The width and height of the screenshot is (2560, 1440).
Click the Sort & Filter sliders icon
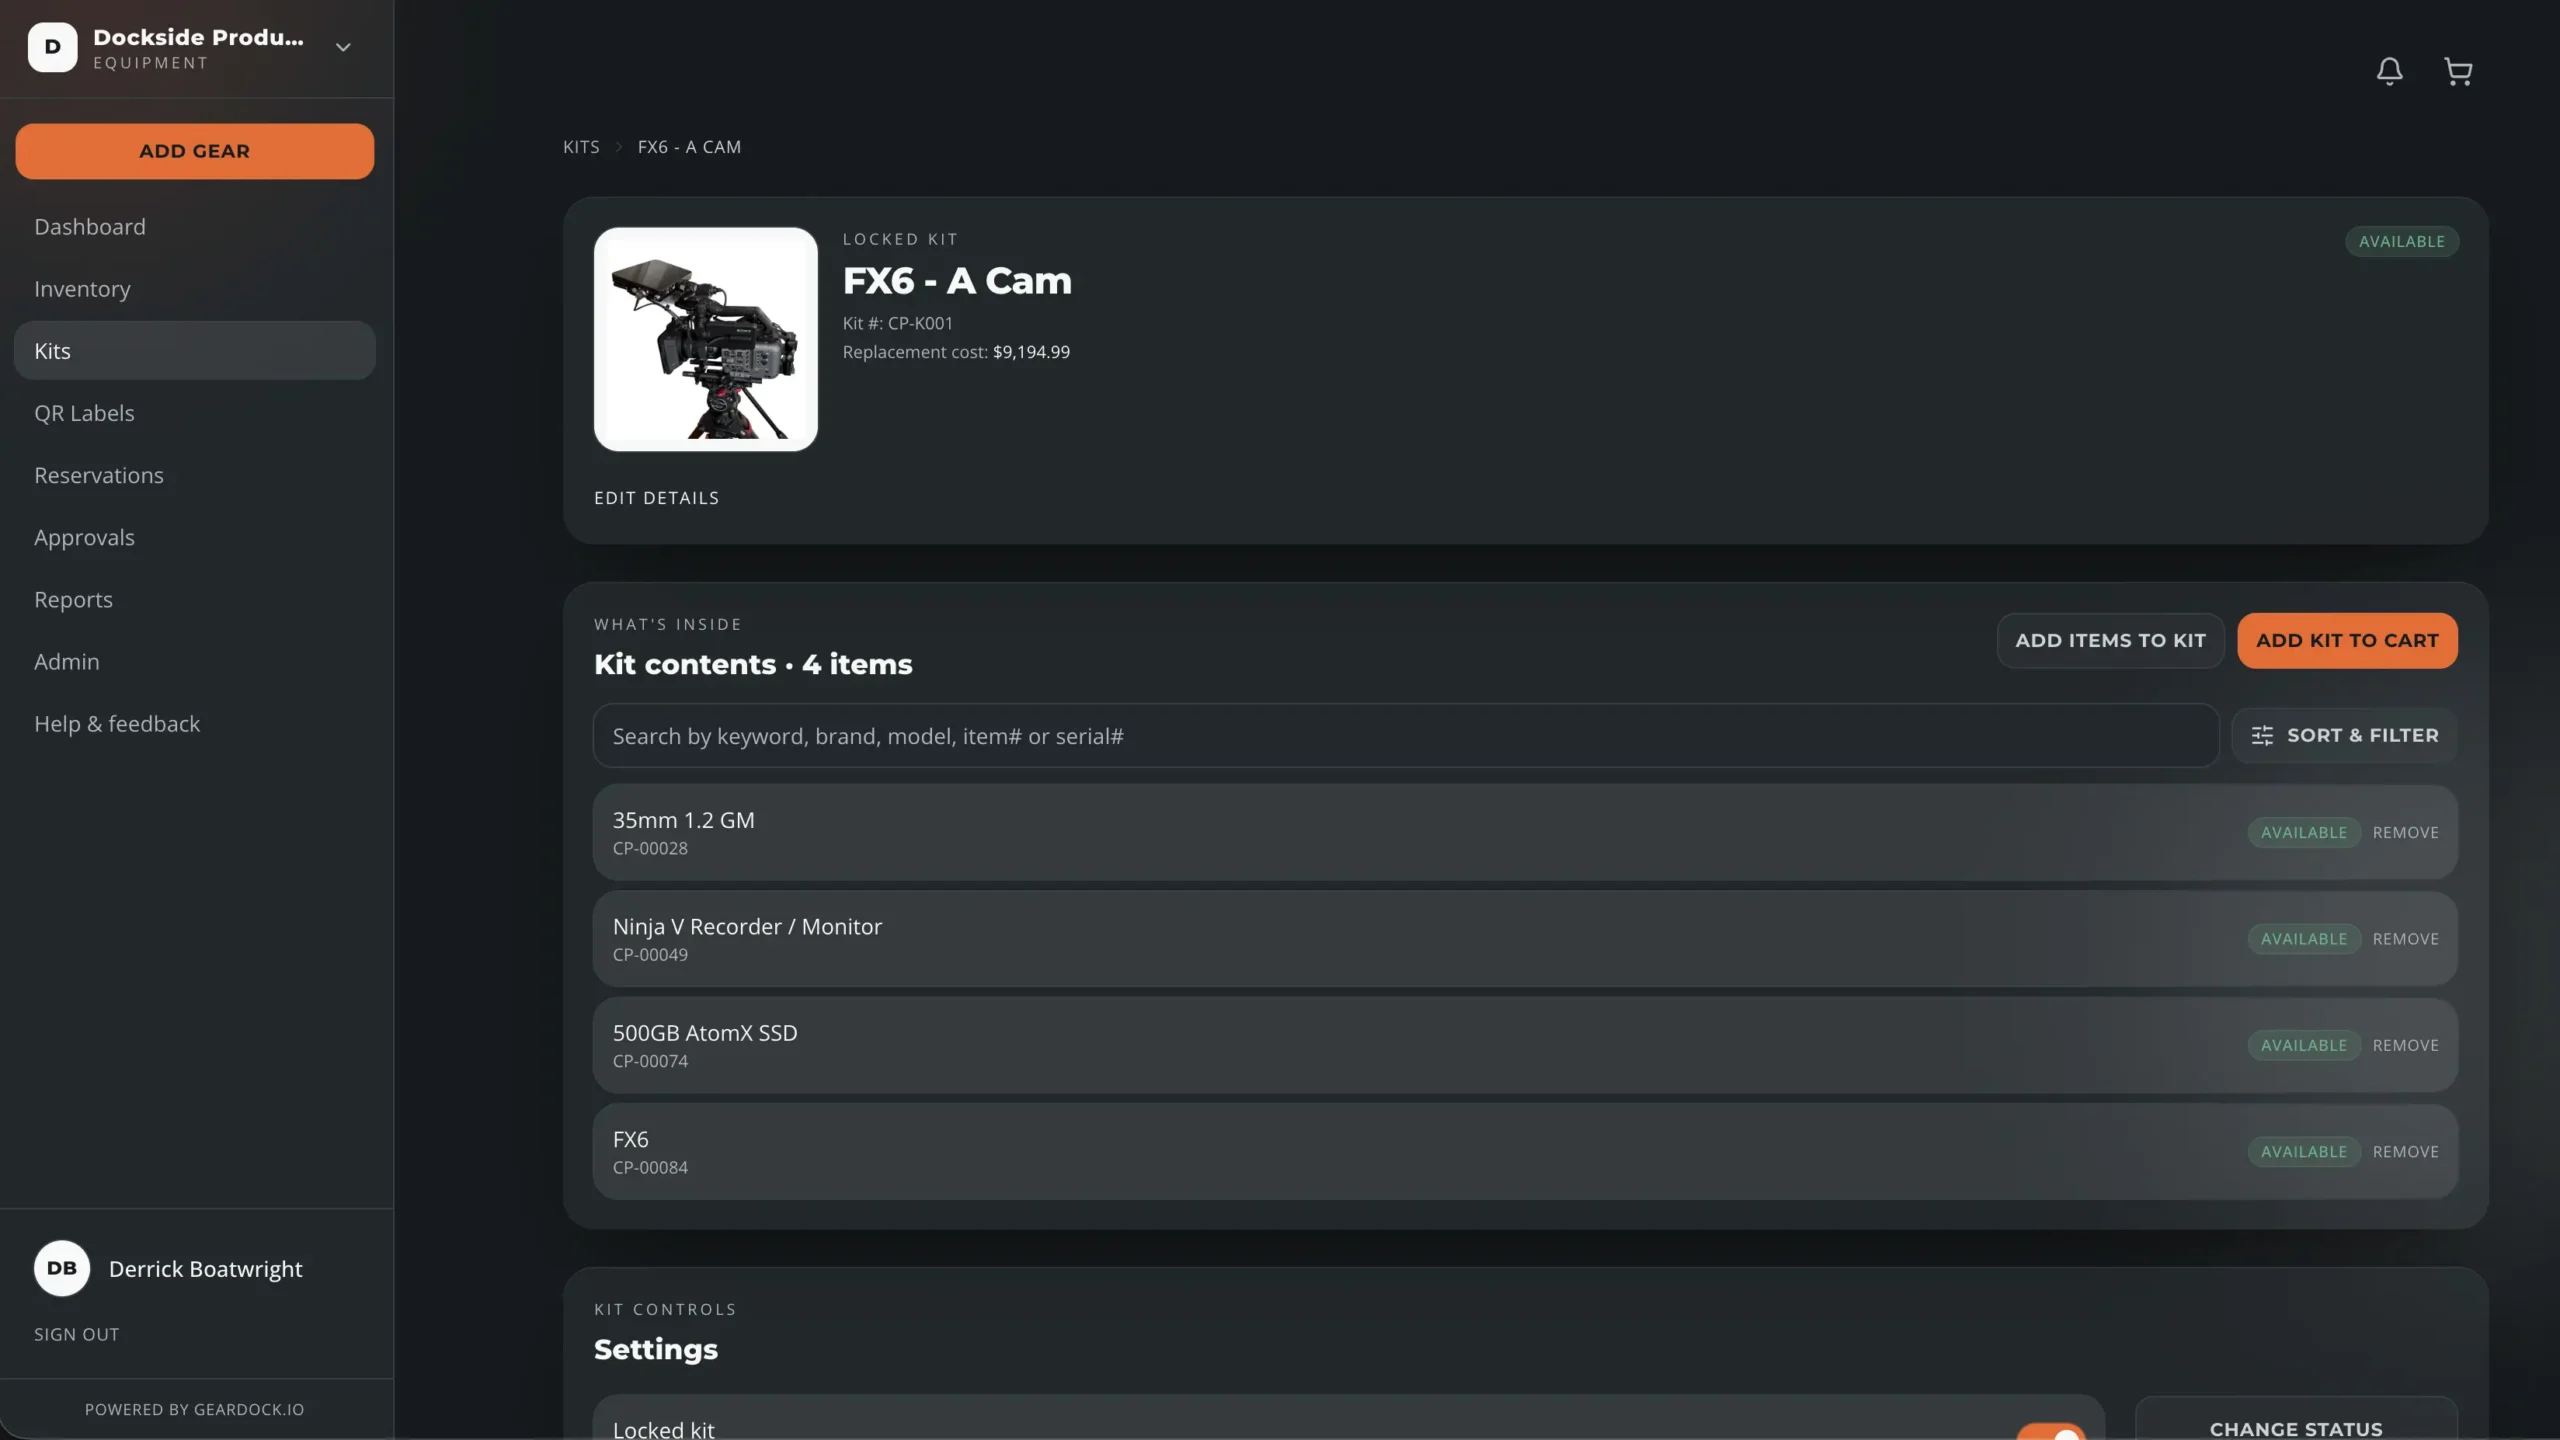click(2262, 736)
